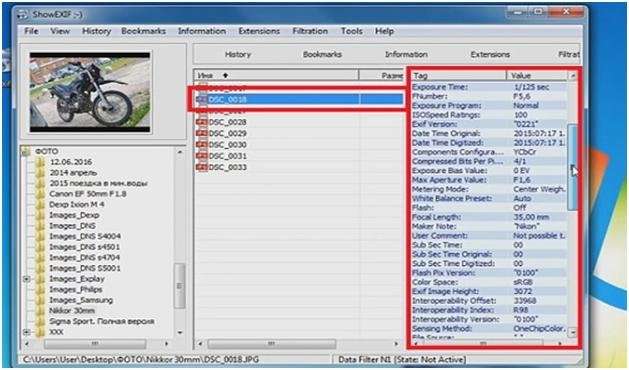Select the 12.06.2016 folder icon
Image resolution: width=629 pixels, height=370 pixels.
pyautogui.click(x=40, y=162)
